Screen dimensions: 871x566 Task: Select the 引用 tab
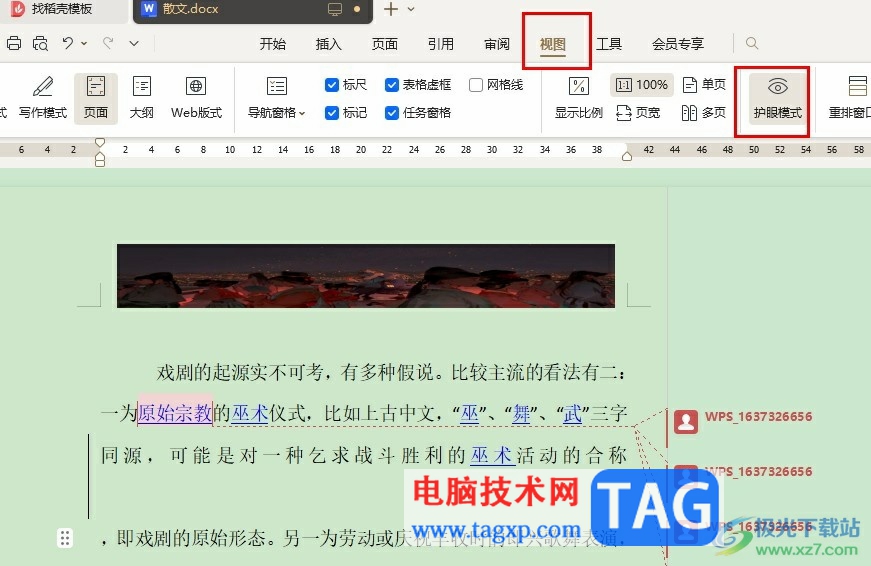coord(441,44)
